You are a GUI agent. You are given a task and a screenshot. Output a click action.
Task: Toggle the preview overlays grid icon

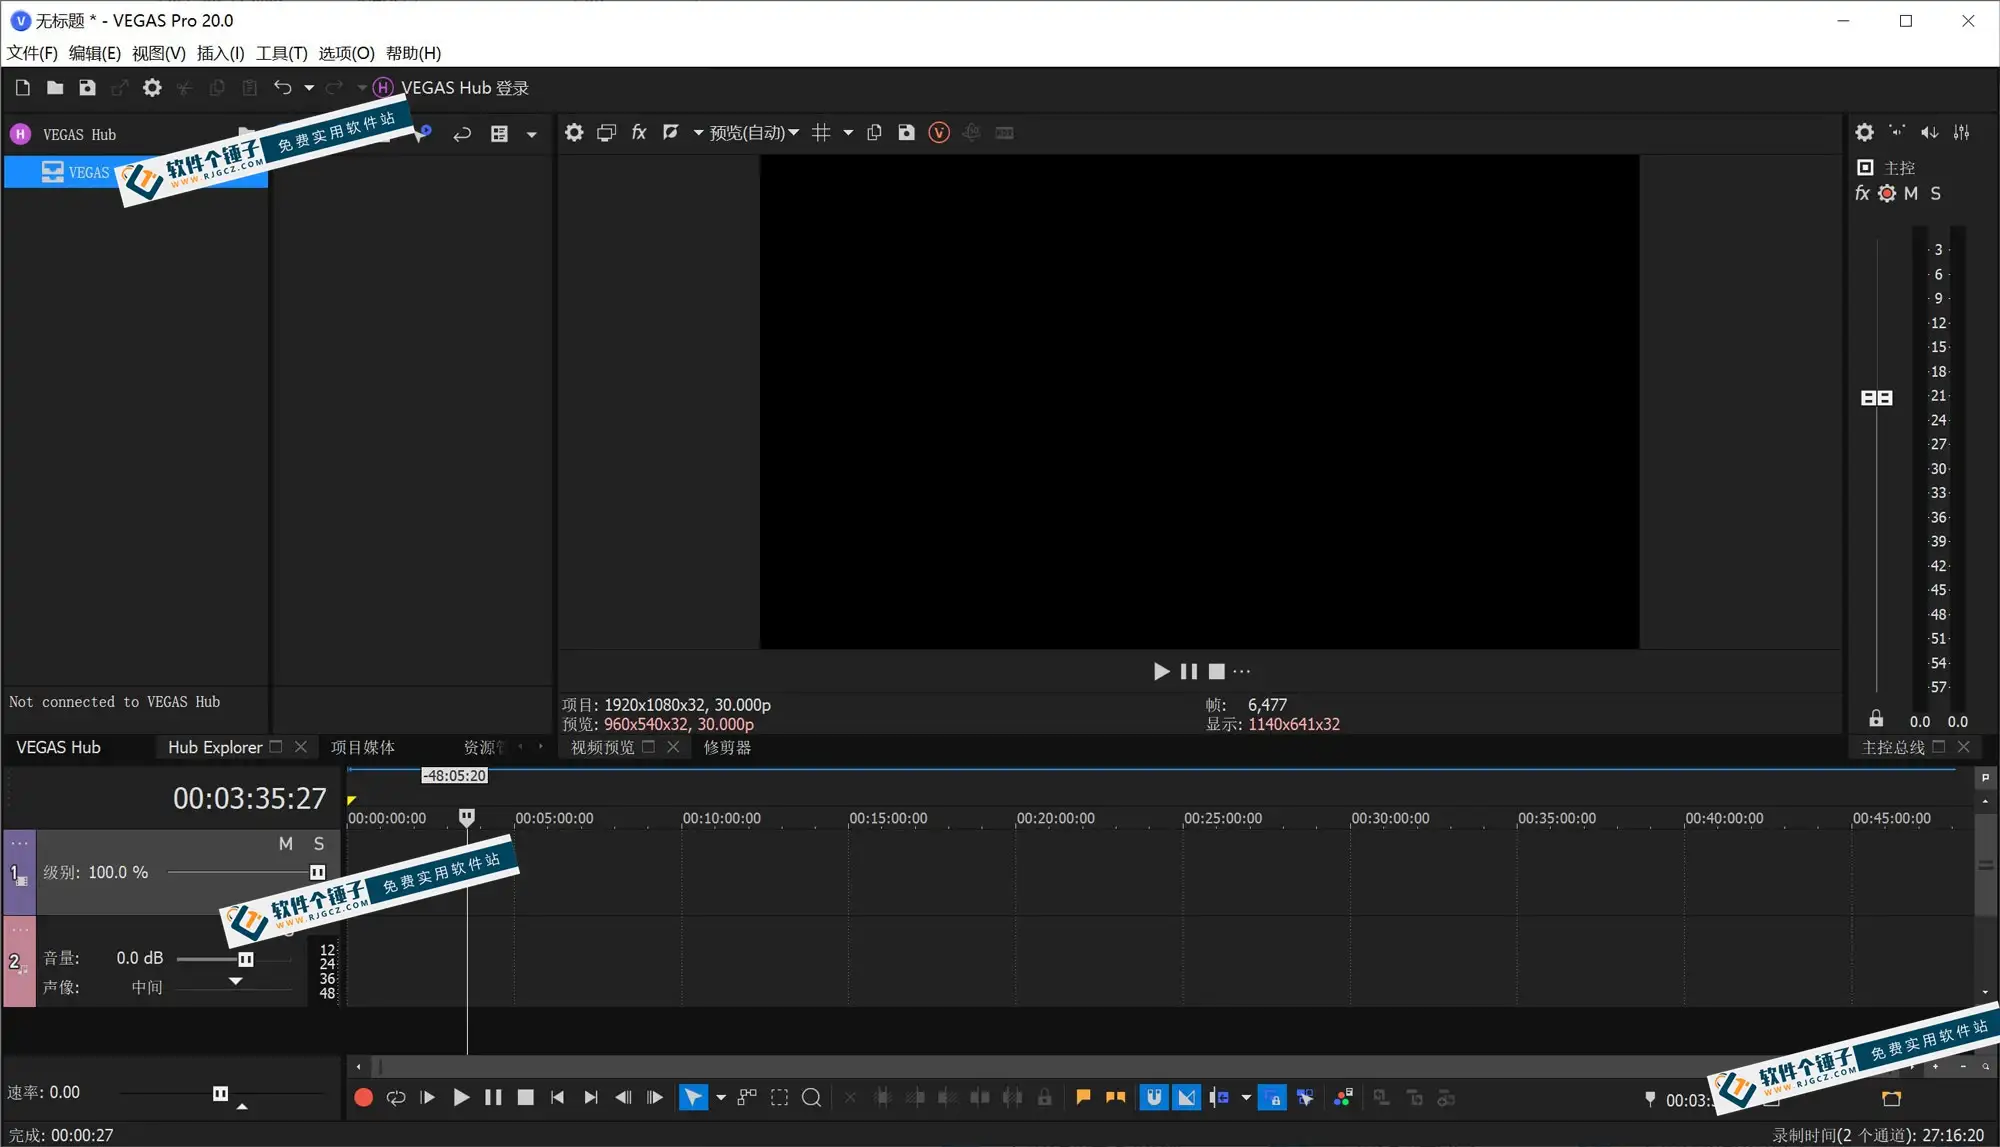pyautogui.click(x=821, y=132)
